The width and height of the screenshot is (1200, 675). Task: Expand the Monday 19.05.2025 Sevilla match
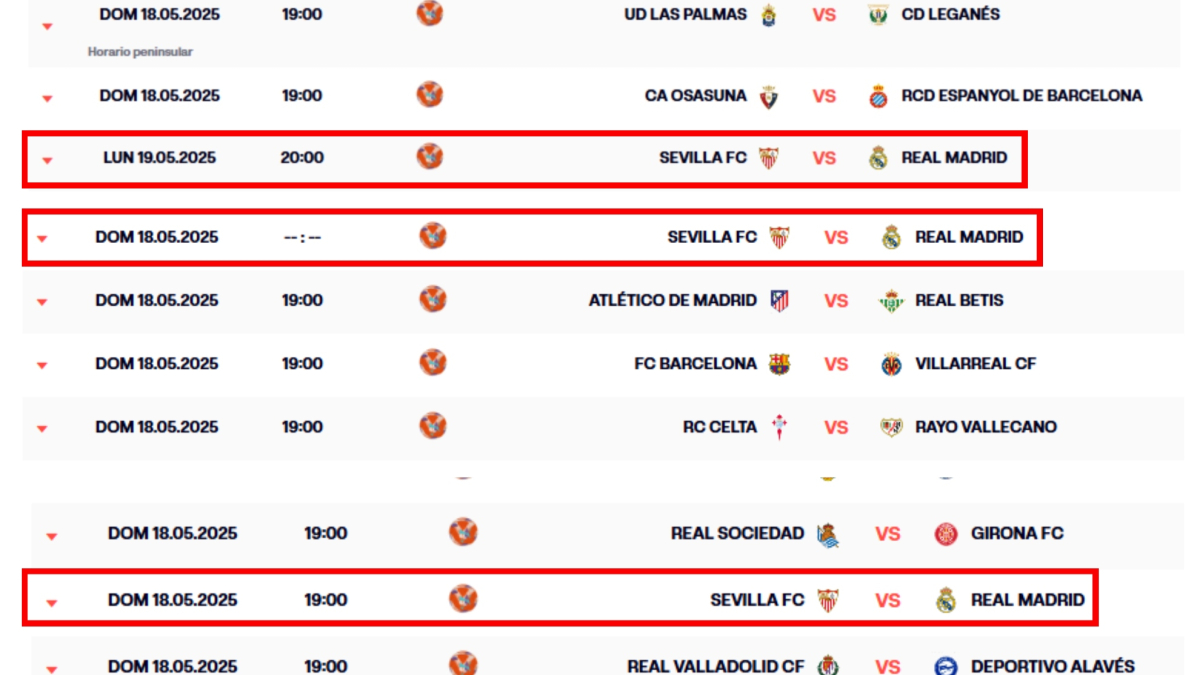pyautogui.click(x=47, y=160)
